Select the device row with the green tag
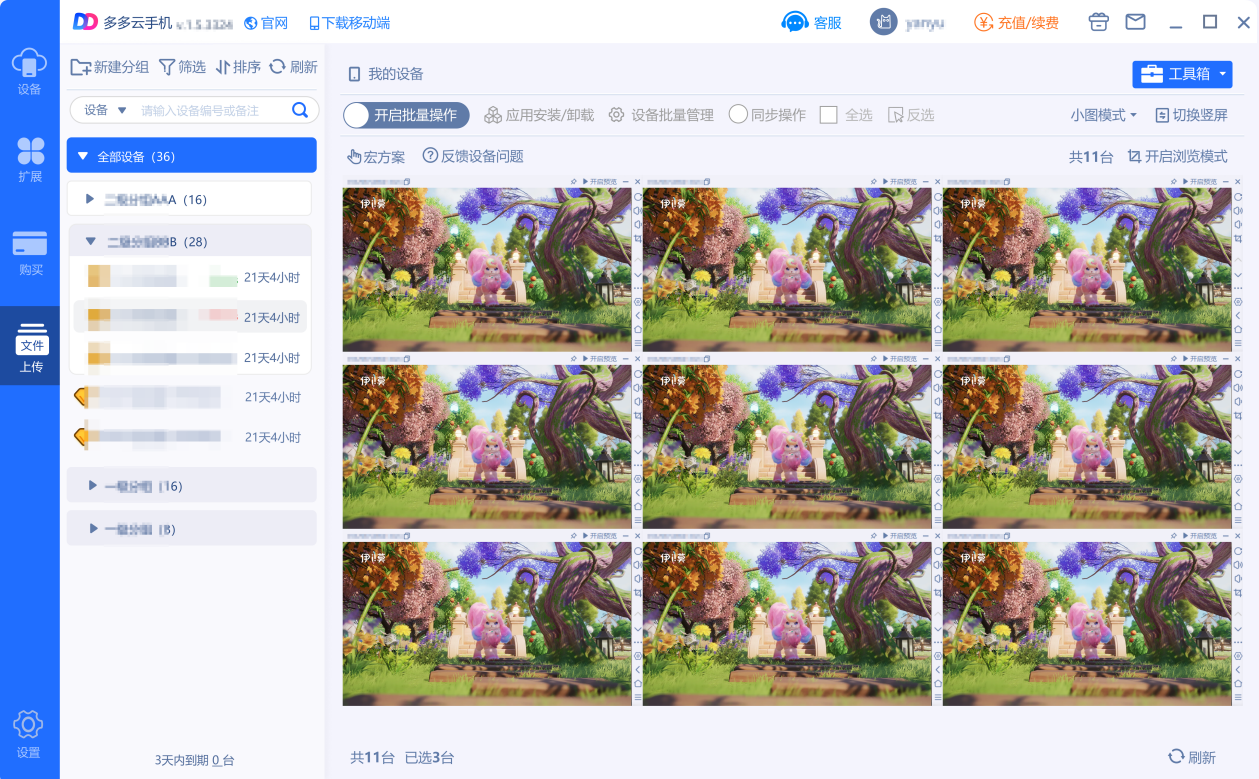Viewport: 1259px width, 779px height. [190, 277]
